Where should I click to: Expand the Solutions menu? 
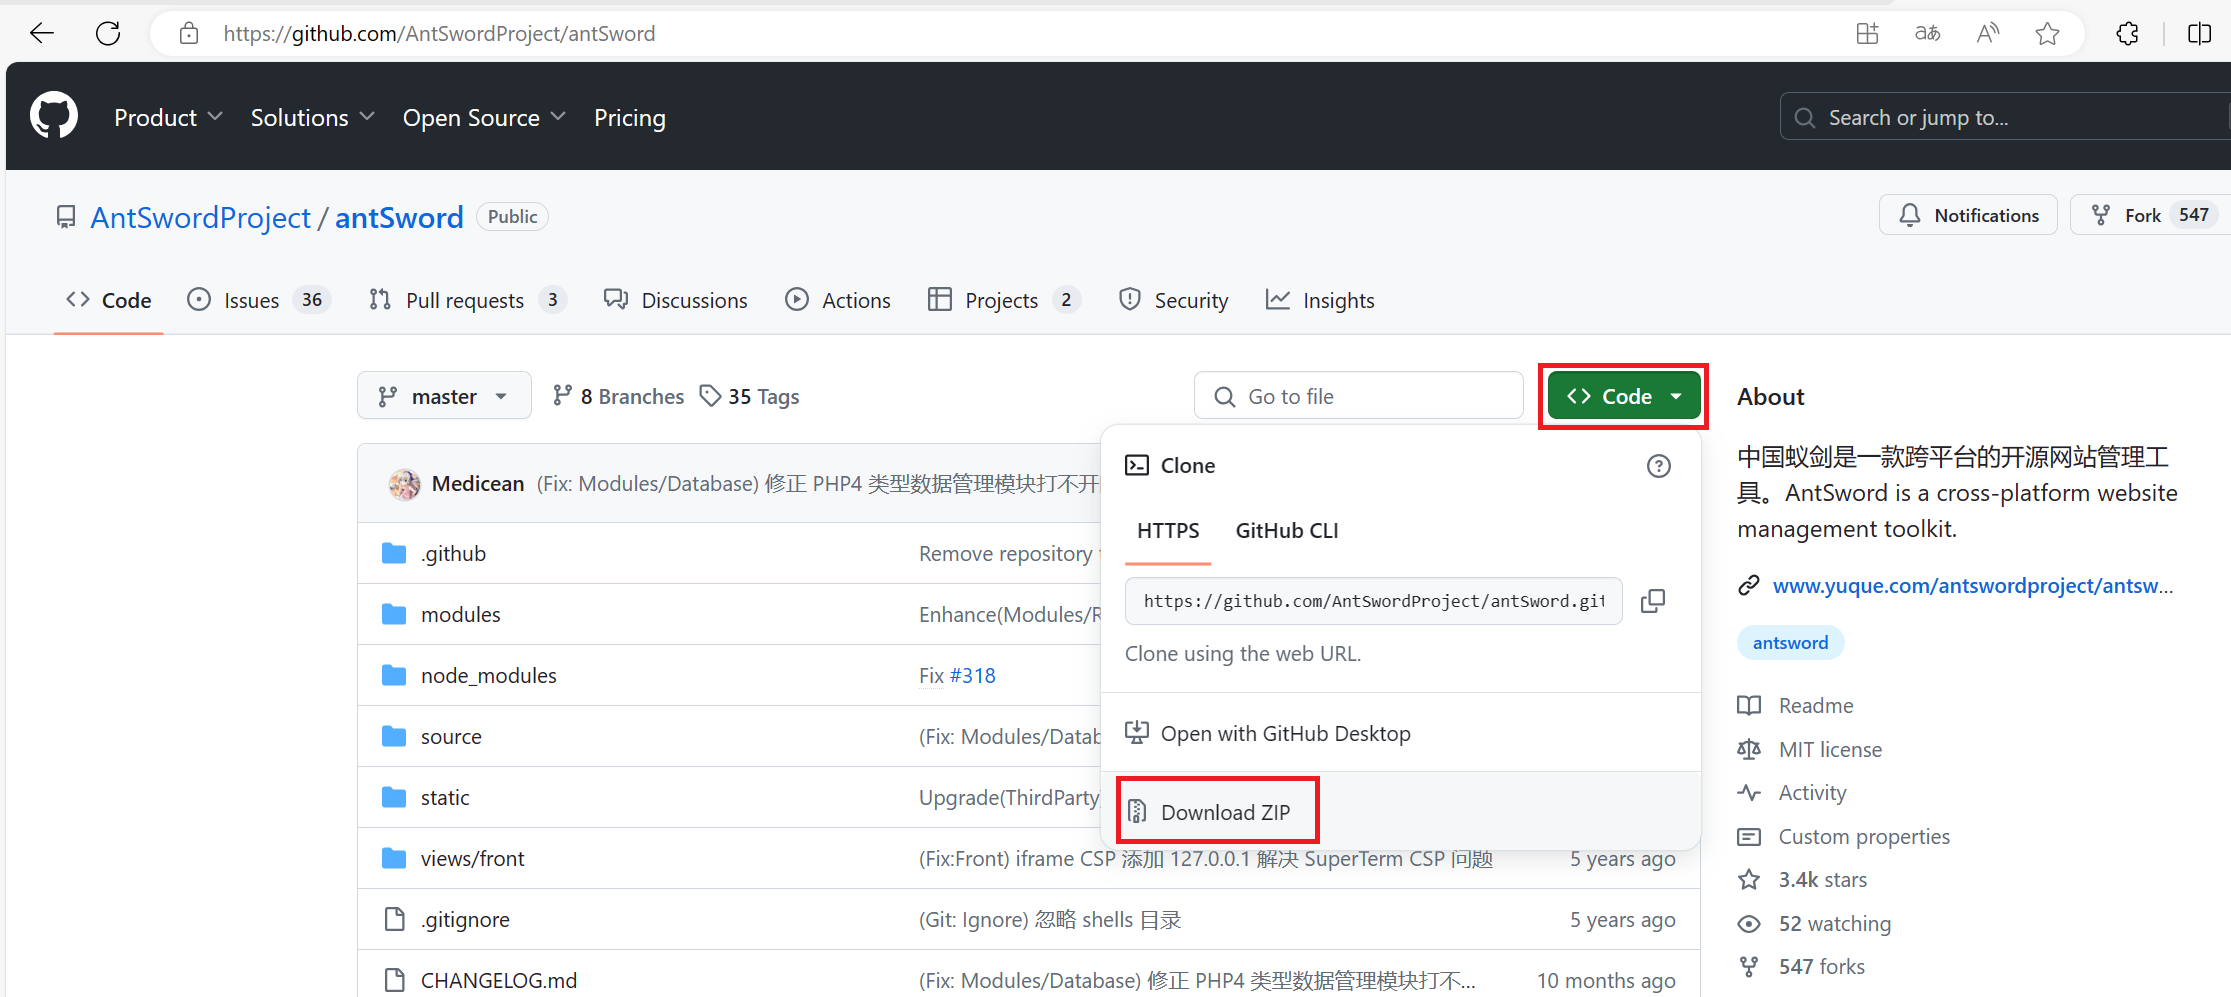pos(312,117)
